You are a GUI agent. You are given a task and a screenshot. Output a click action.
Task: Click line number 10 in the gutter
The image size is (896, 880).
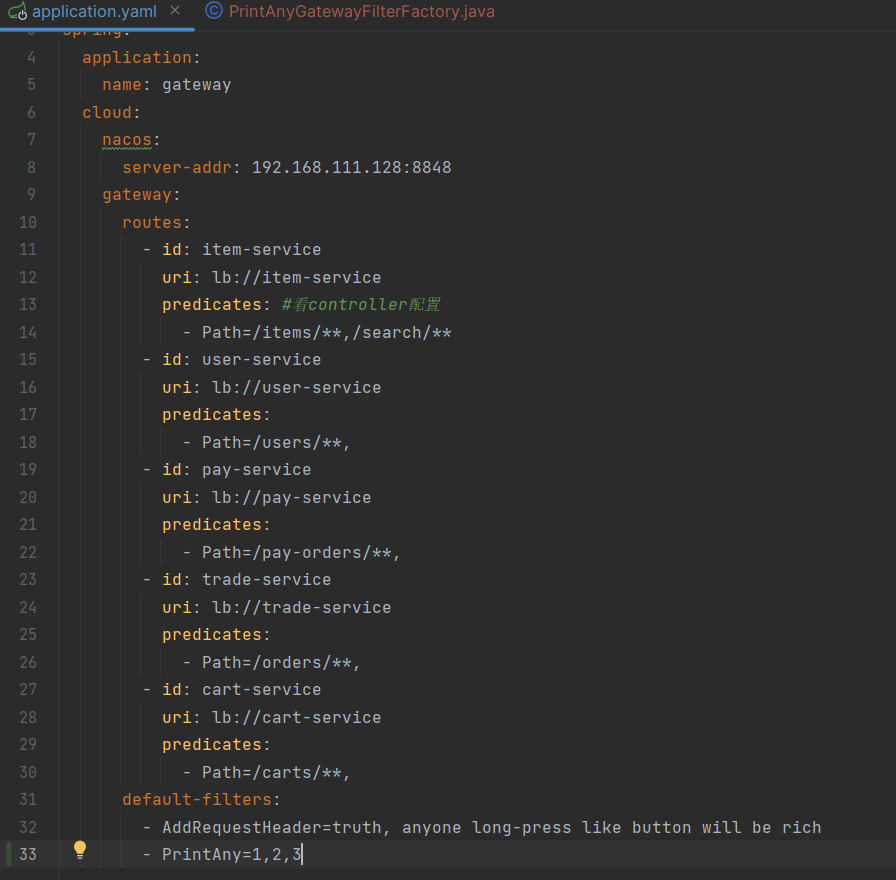coord(27,222)
